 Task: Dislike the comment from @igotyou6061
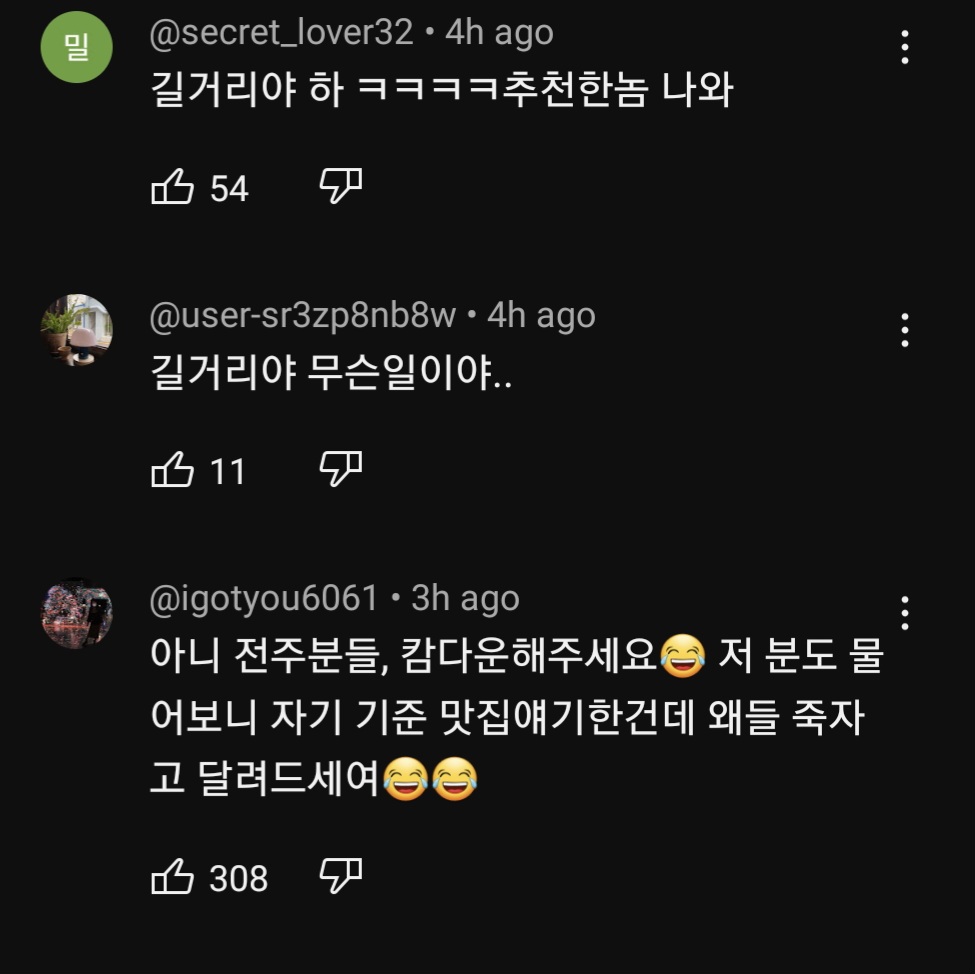point(341,876)
